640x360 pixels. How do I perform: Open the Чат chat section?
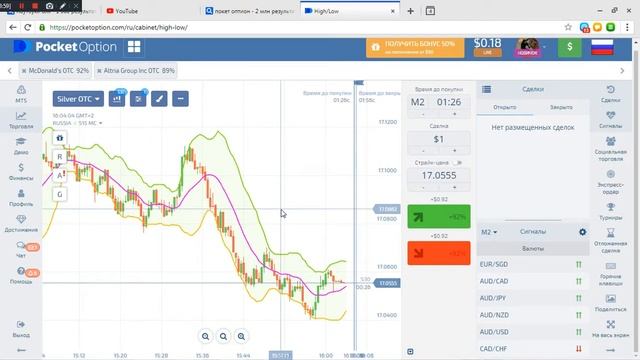[x=21, y=249]
